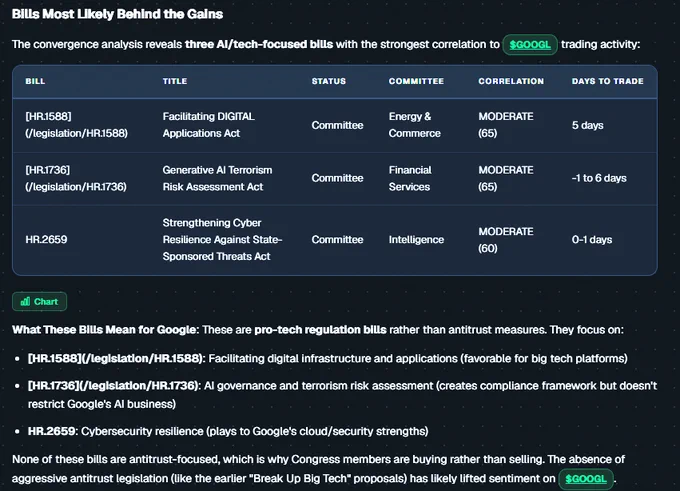Viewport: 680px width, 491px height.
Task: Sort by the BILL column header
Action: 35,81
